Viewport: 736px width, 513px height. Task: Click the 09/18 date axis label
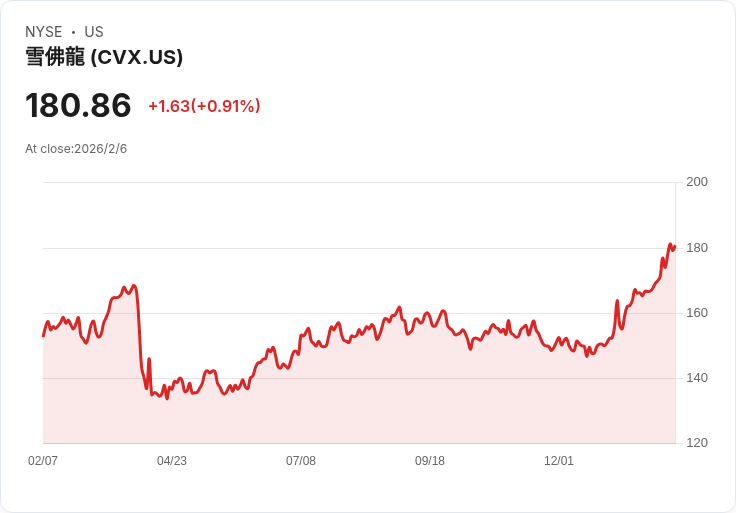[430, 461]
